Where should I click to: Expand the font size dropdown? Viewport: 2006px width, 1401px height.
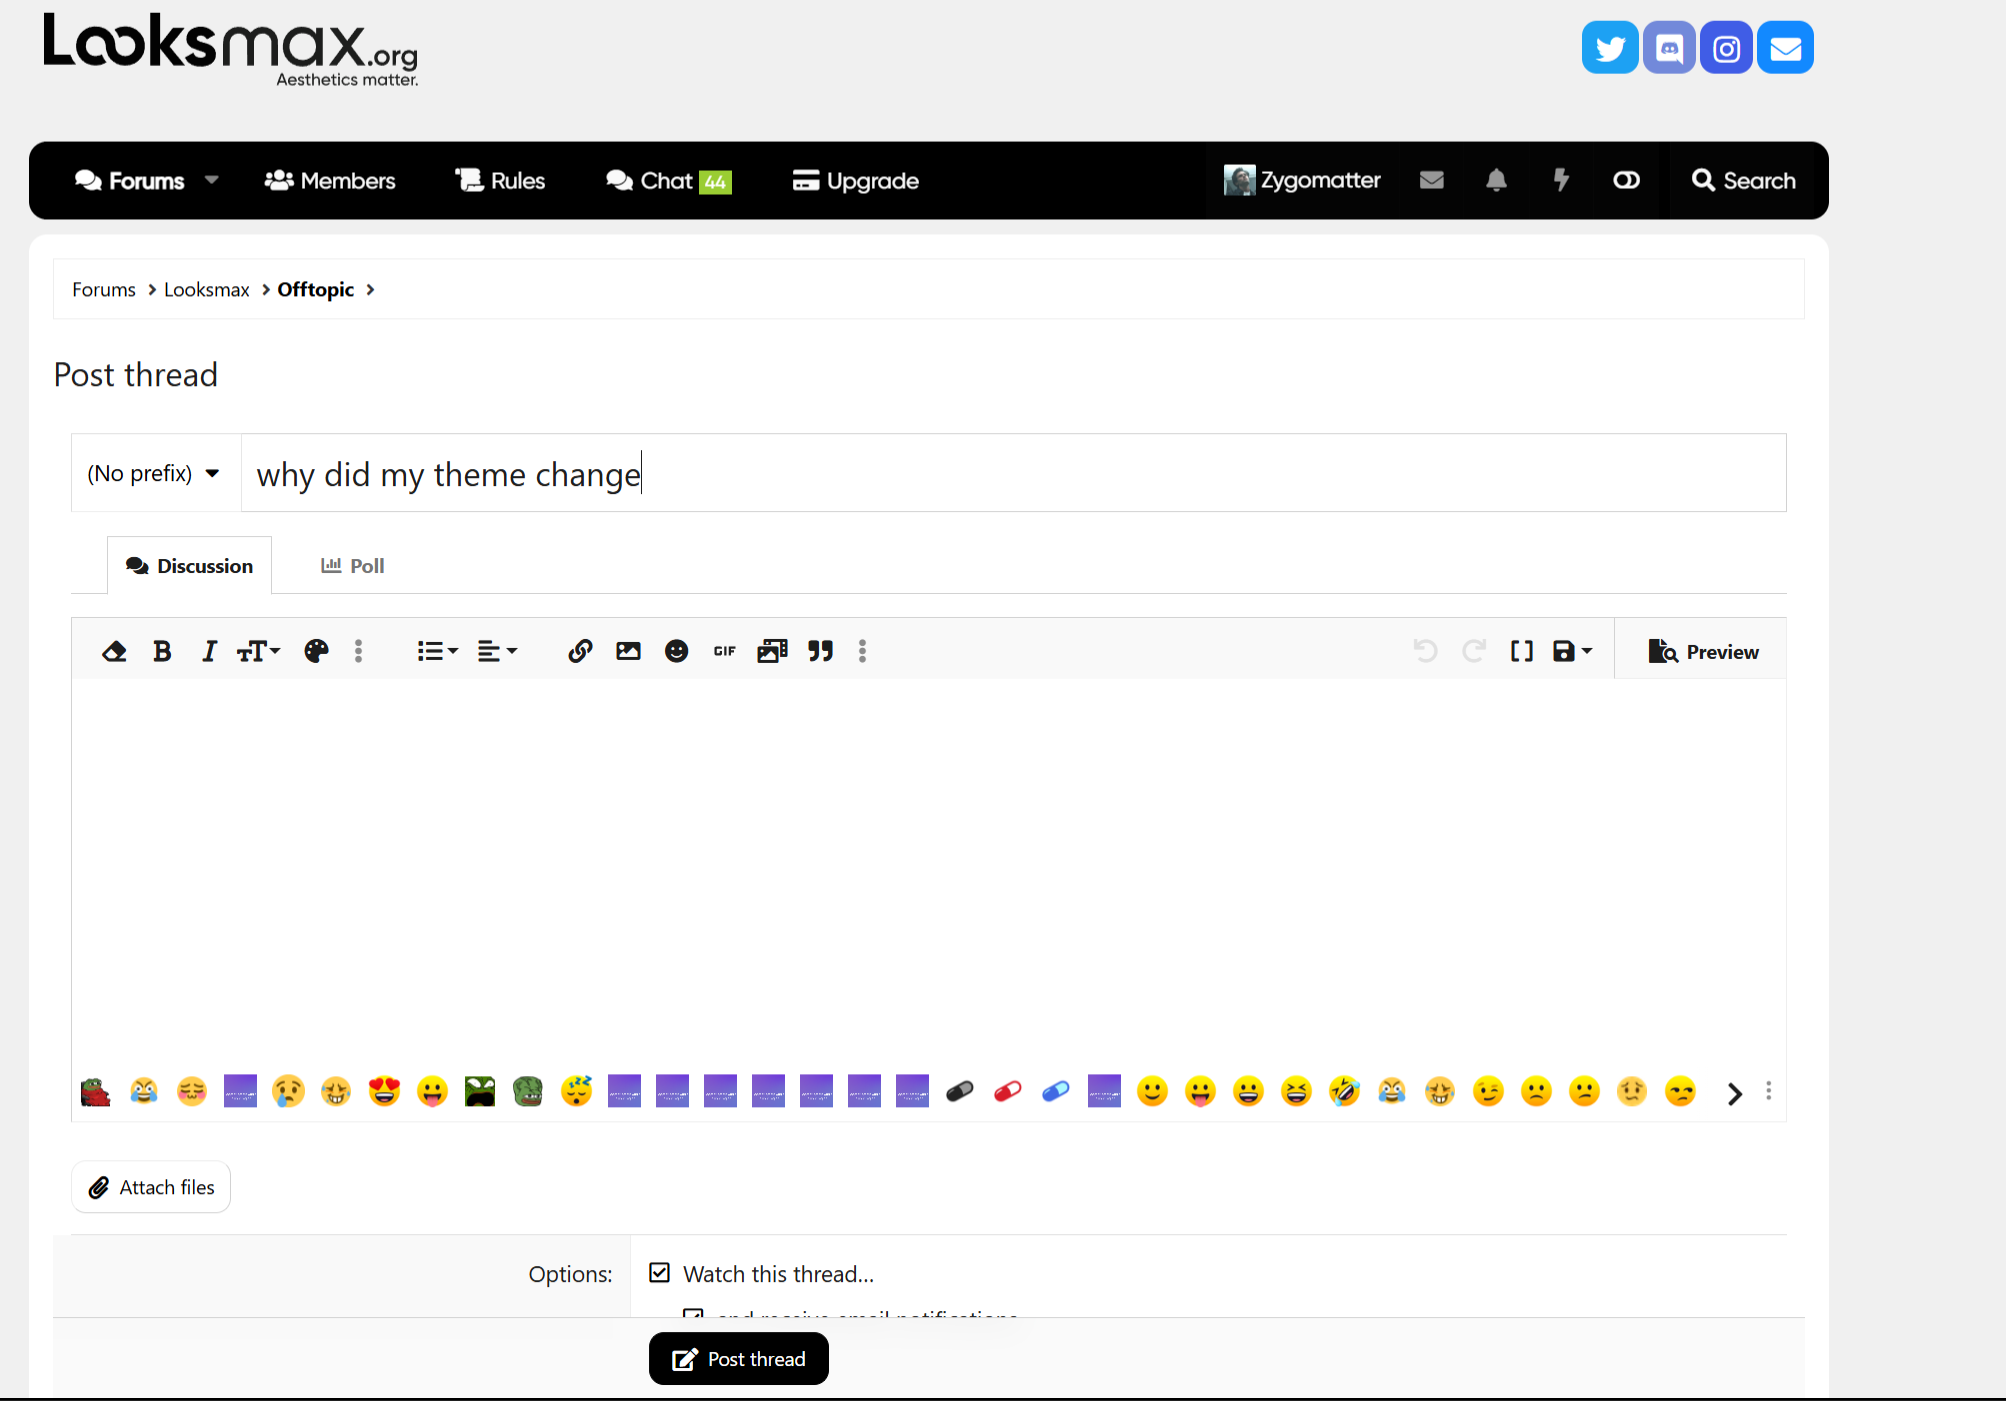[x=258, y=652]
